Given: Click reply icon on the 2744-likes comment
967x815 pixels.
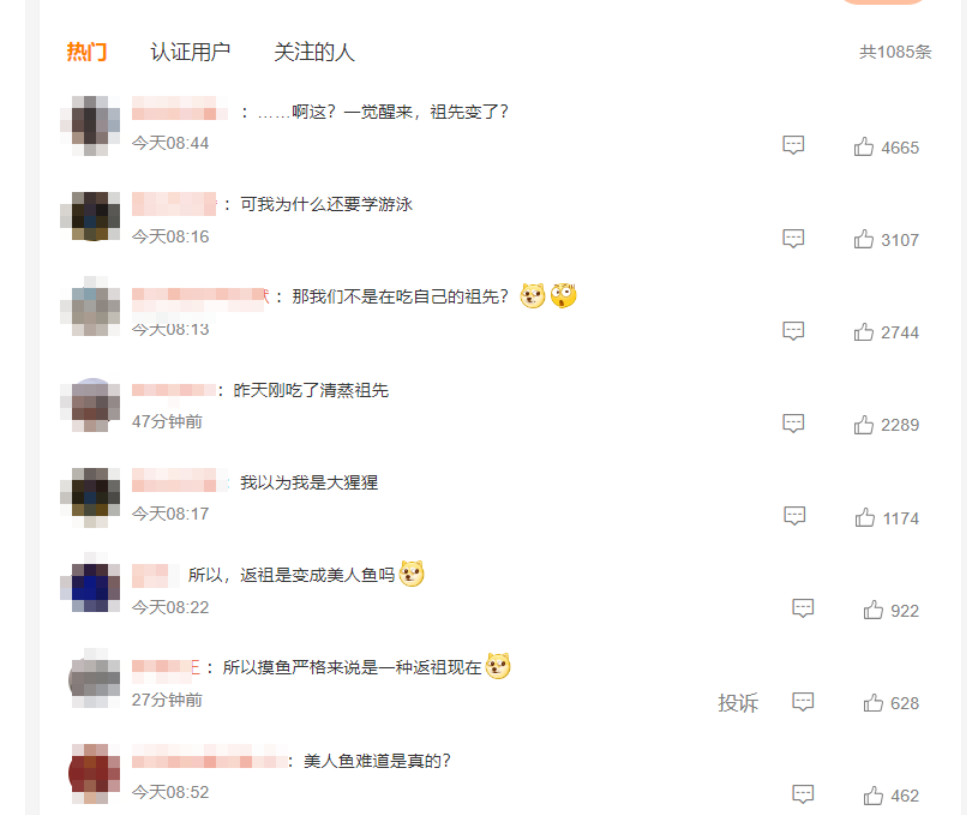Looking at the screenshot, I should (793, 331).
